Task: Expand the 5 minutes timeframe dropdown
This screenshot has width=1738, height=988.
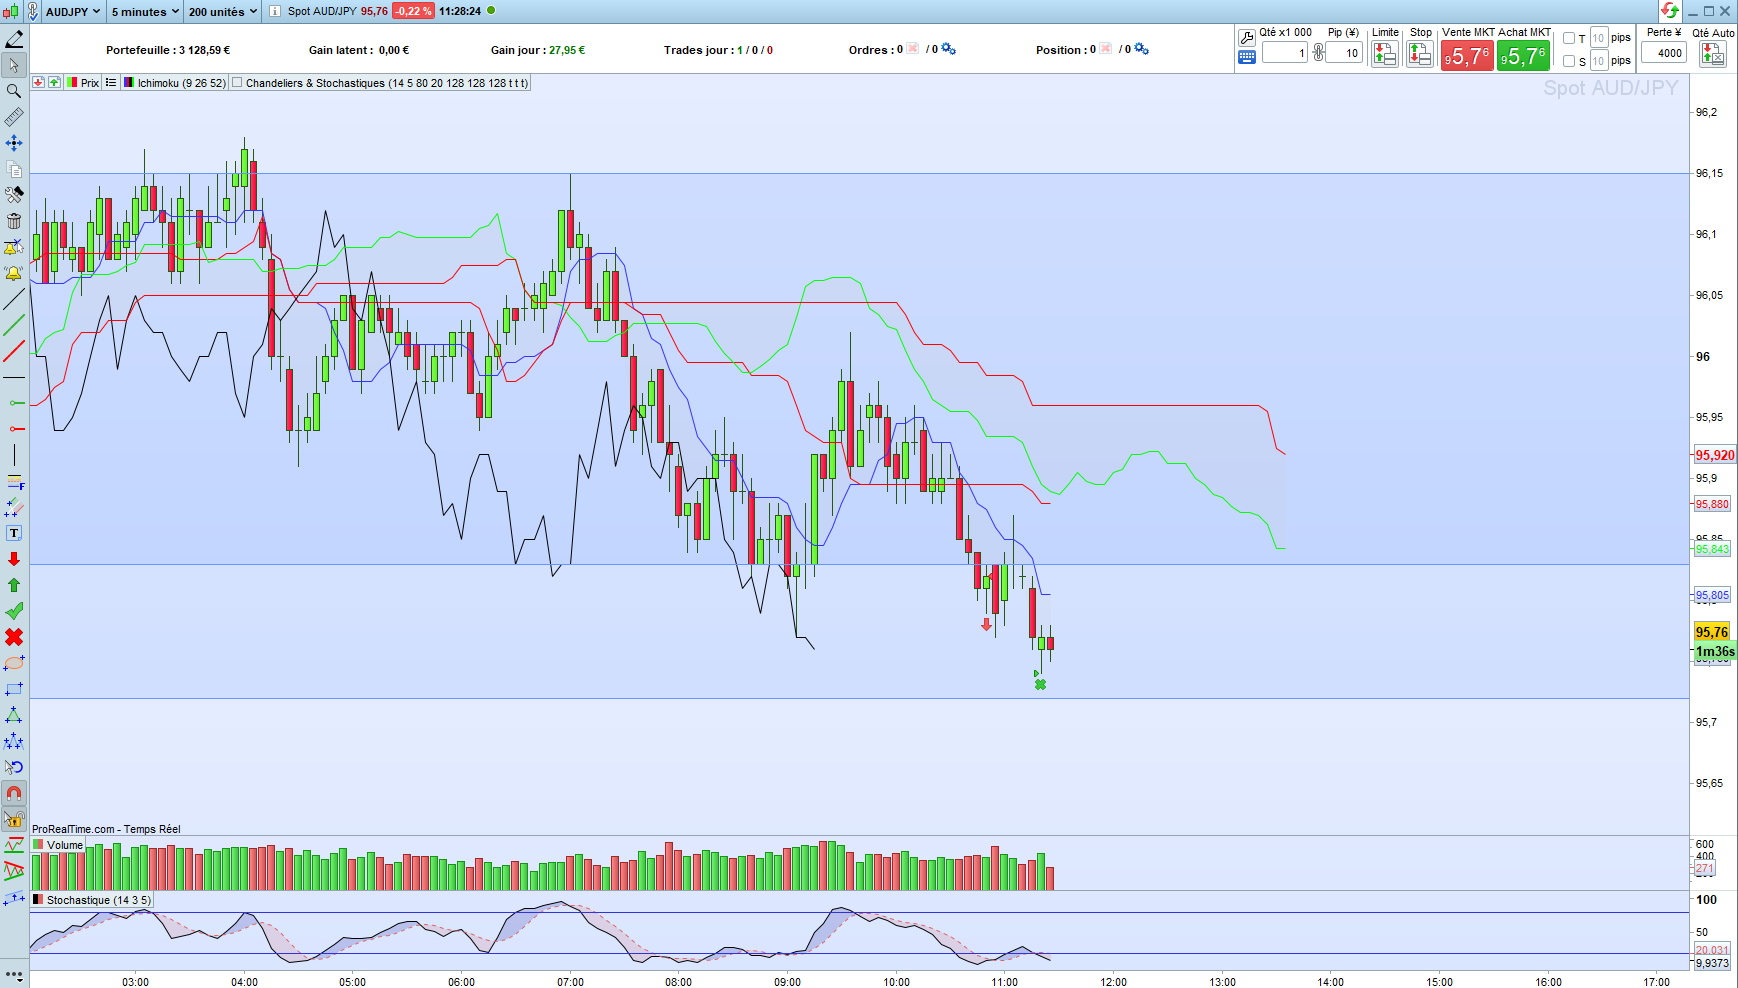Action: pyautogui.click(x=145, y=11)
